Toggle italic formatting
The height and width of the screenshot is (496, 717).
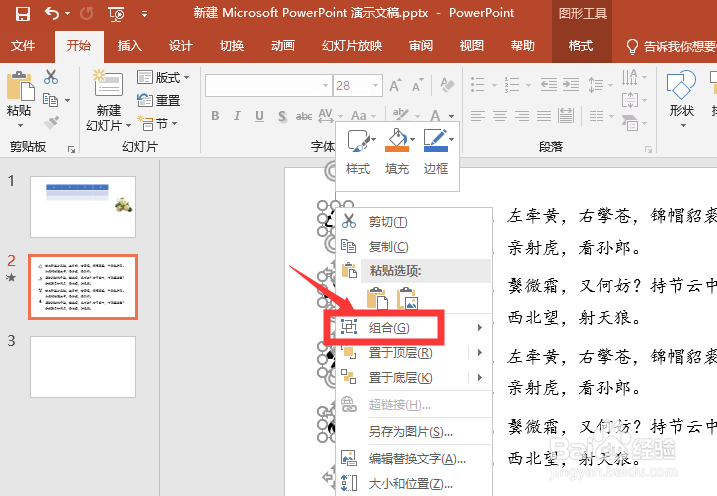[x=237, y=116]
